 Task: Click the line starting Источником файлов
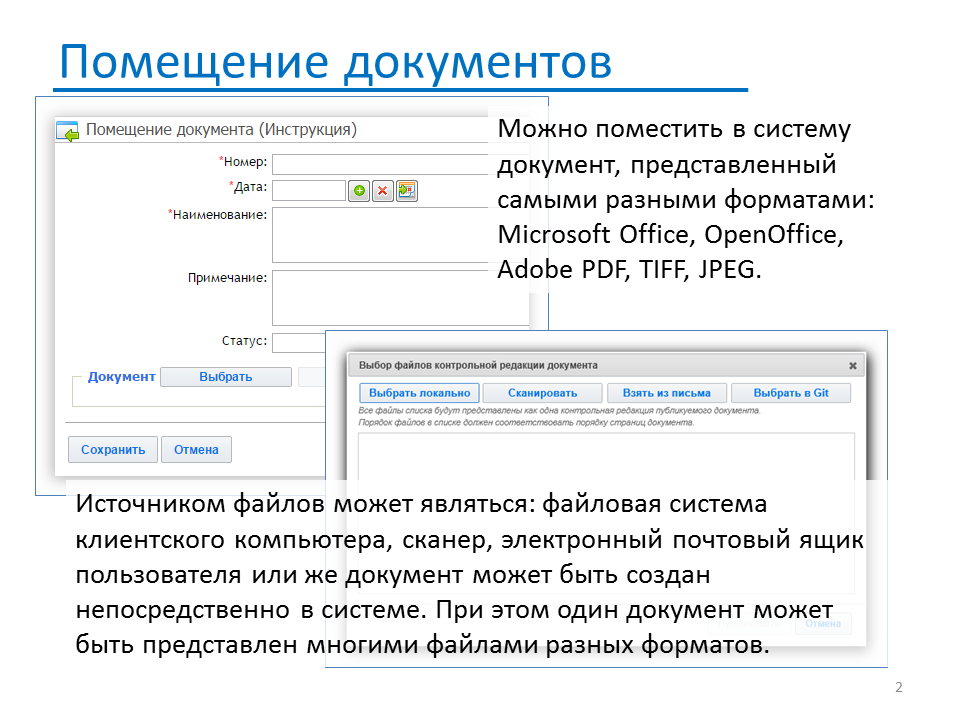pyautogui.click(x=421, y=504)
